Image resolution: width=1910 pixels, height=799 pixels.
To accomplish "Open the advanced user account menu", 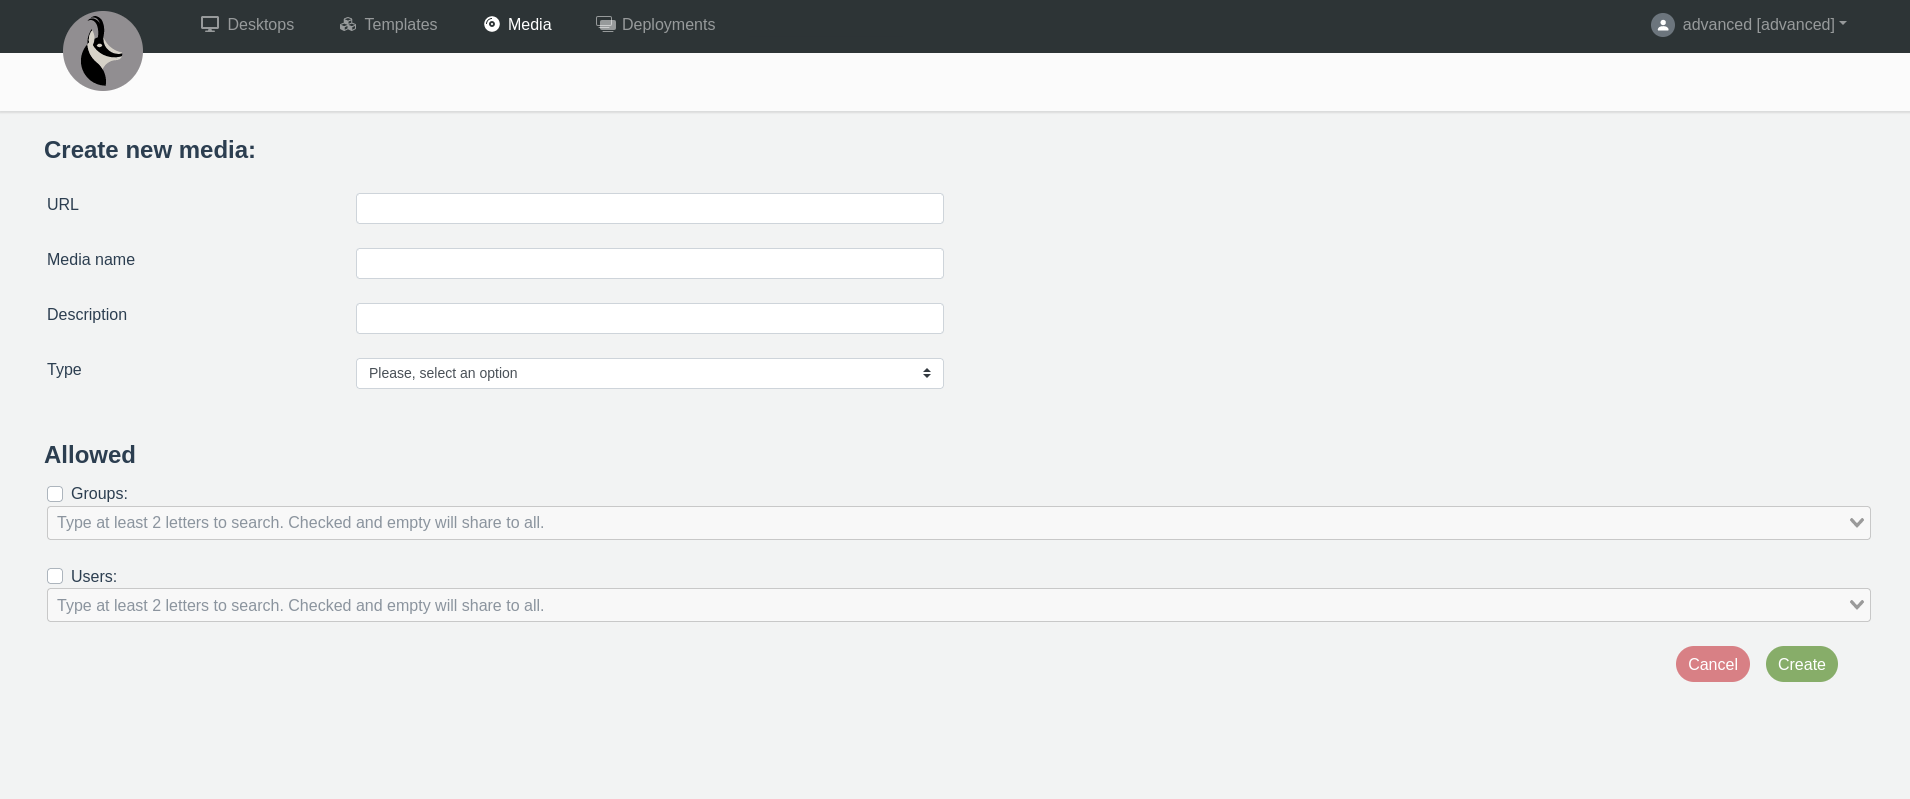I will click(x=1764, y=25).
